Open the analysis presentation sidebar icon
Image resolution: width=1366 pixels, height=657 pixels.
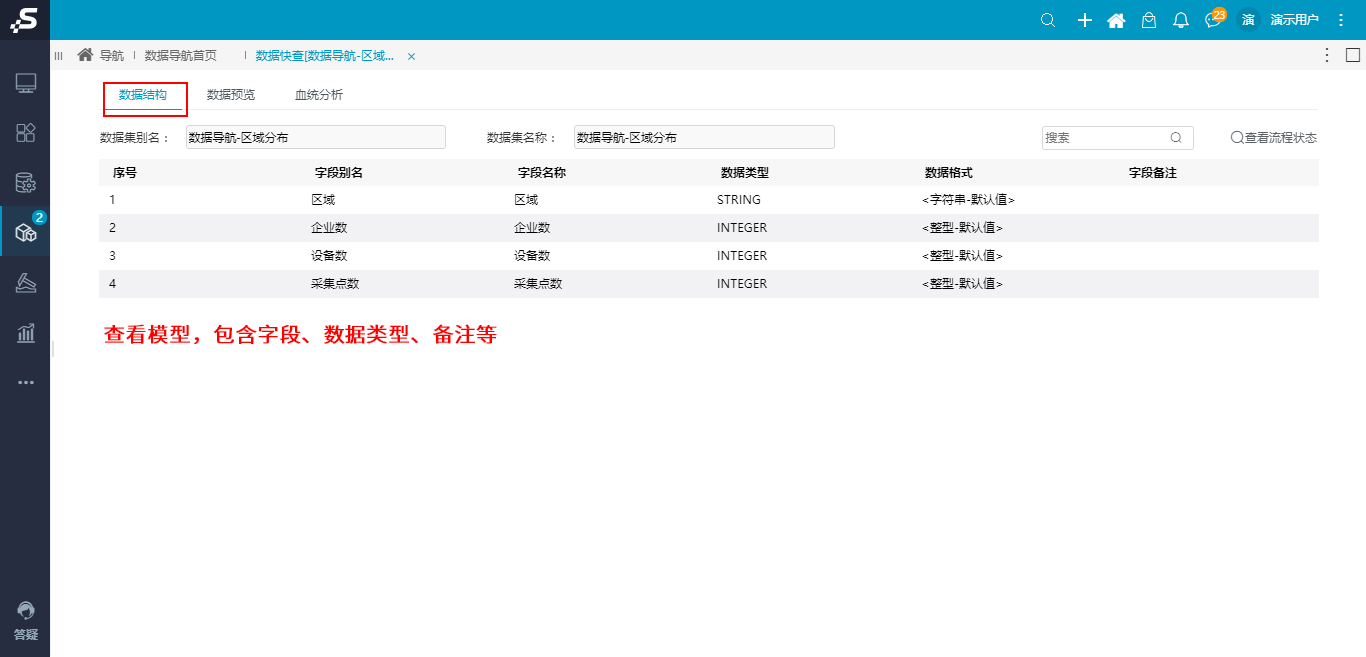point(26,283)
